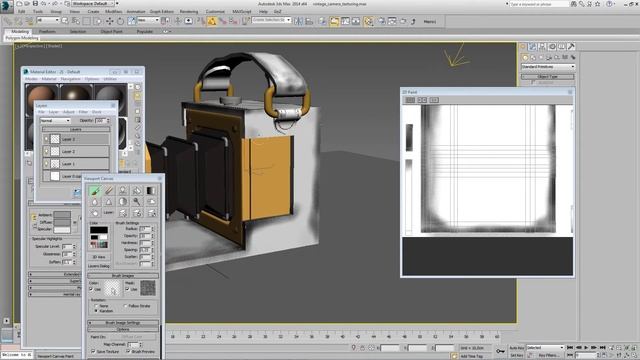Select the Contrast tool in Viewport Canvas
Screen dimensions: 640x360
point(122,202)
